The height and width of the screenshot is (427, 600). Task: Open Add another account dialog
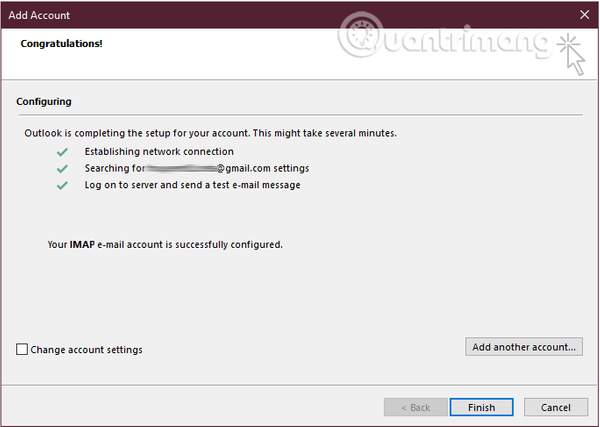tap(524, 347)
